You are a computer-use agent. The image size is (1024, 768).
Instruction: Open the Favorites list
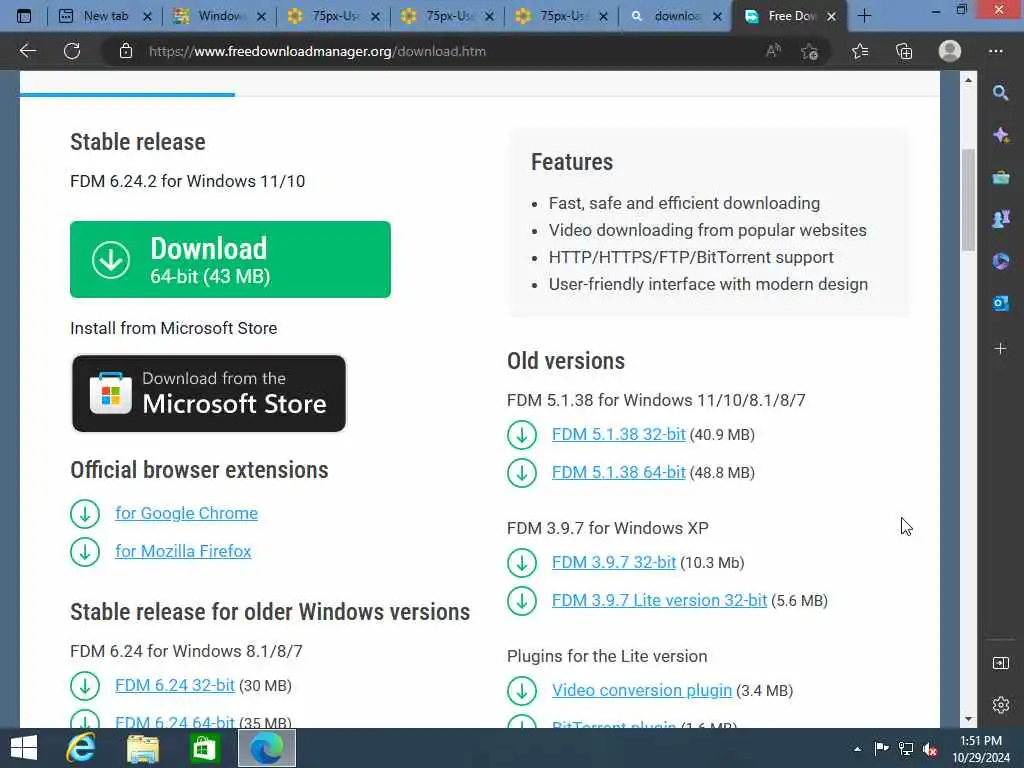[x=860, y=51]
